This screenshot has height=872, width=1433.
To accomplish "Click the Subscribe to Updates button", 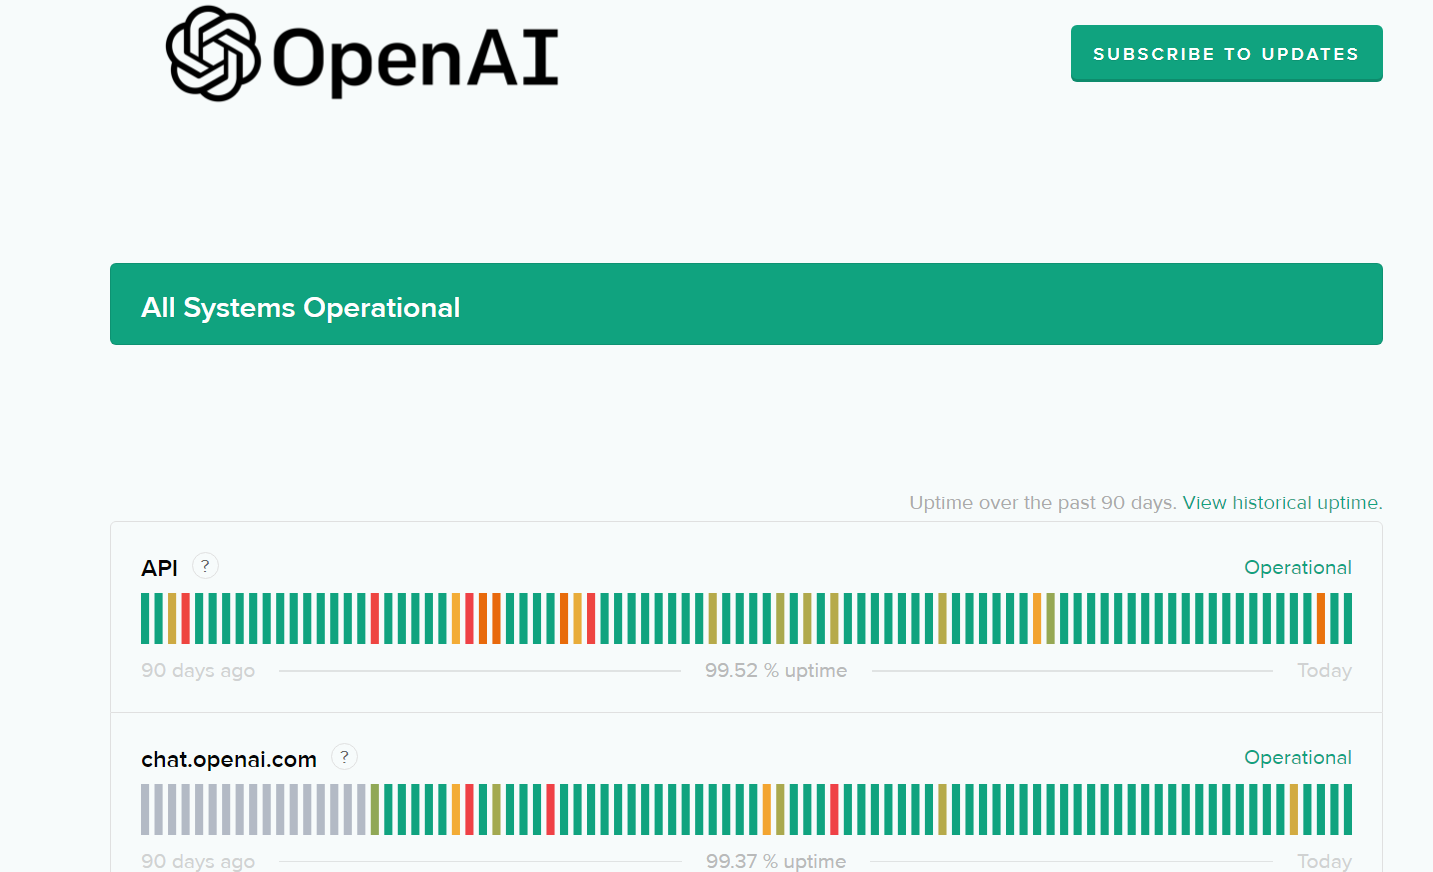I will click(x=1226, y=54).
